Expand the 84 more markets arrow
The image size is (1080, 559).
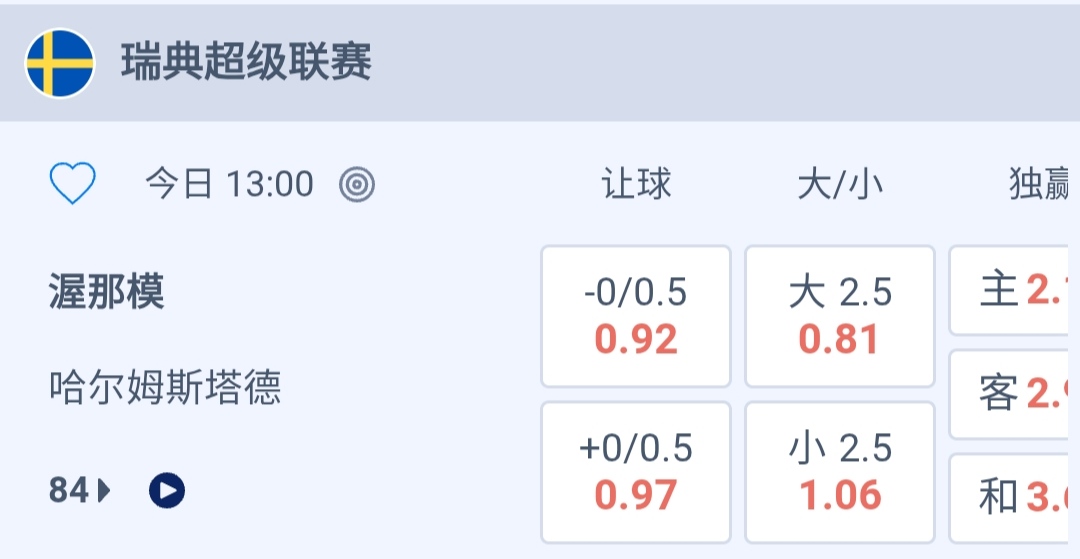point(104,490)
